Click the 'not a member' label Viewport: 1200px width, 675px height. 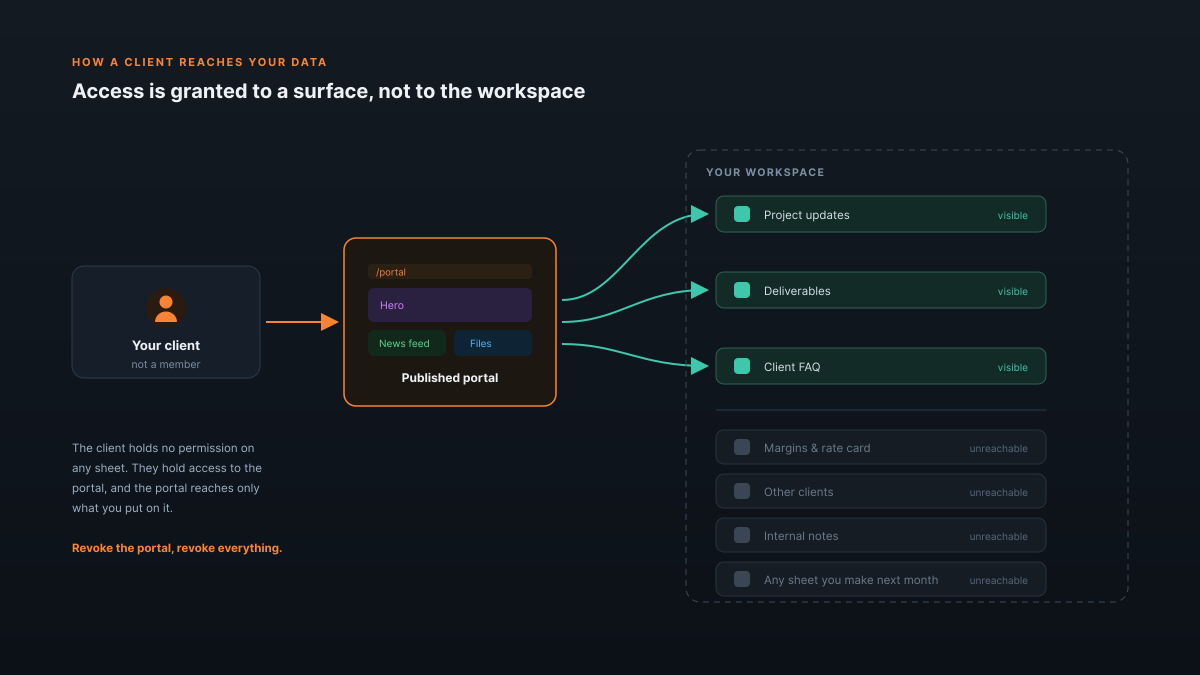166,364
